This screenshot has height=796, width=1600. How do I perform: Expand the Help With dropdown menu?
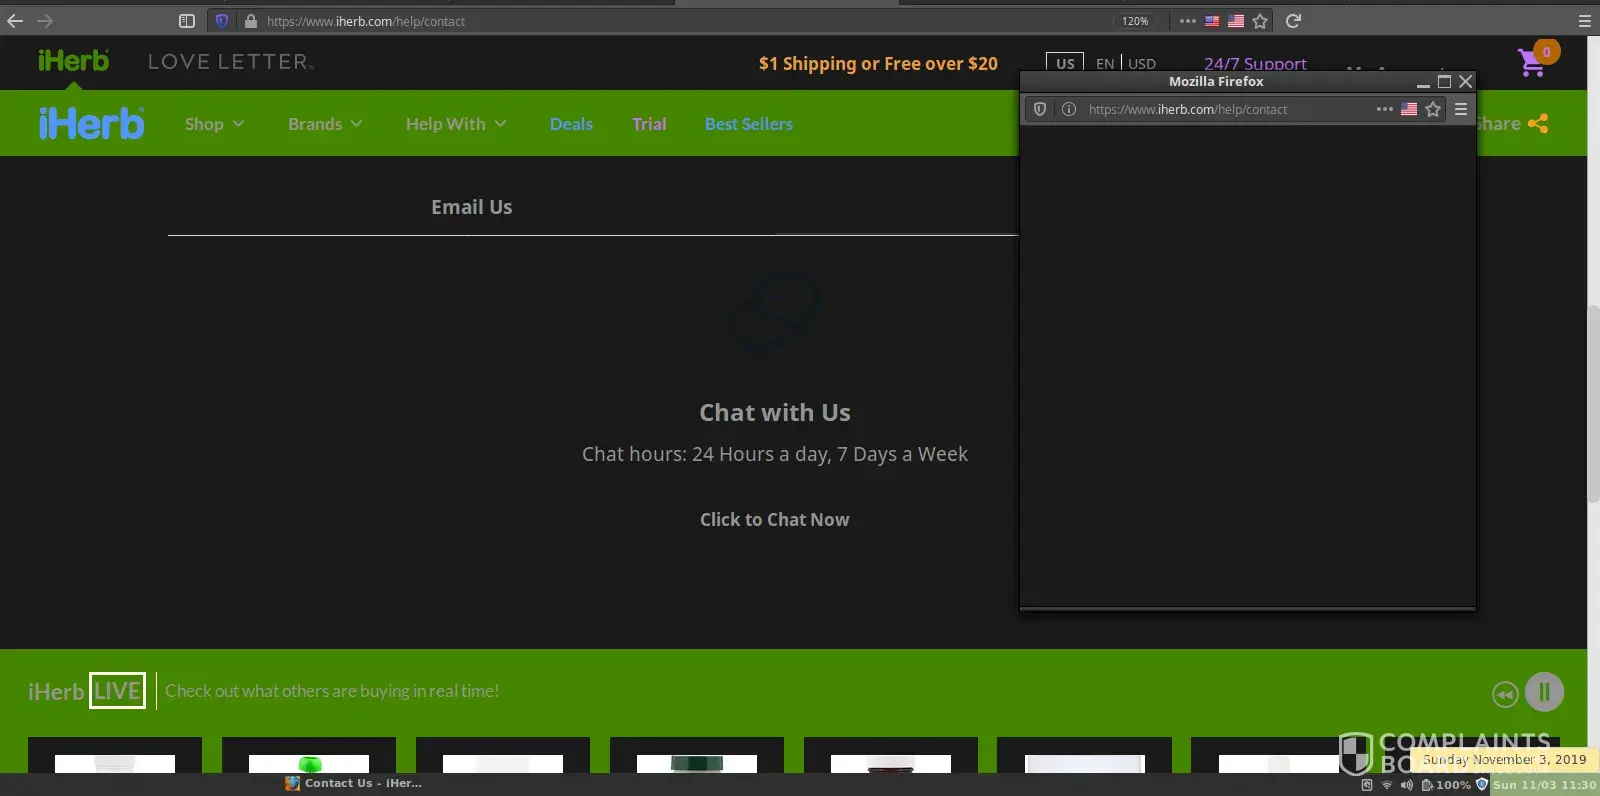point(456,124)
